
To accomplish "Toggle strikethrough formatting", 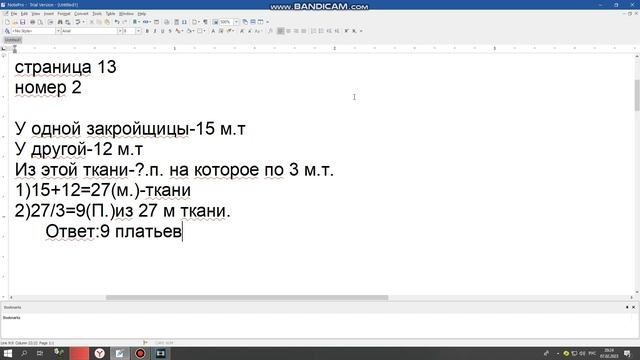I will point(170,31).
